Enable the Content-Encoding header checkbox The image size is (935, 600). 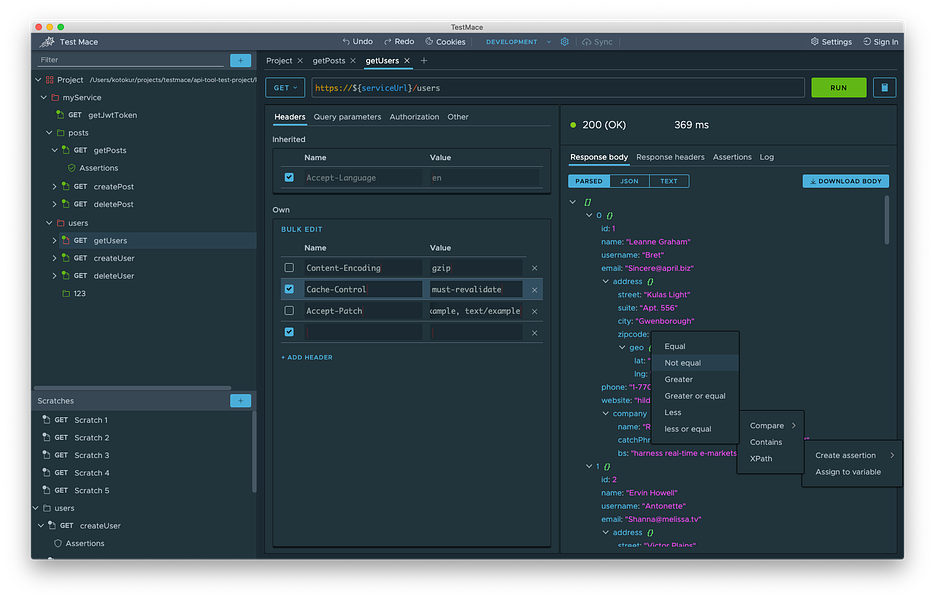(289, 268)
